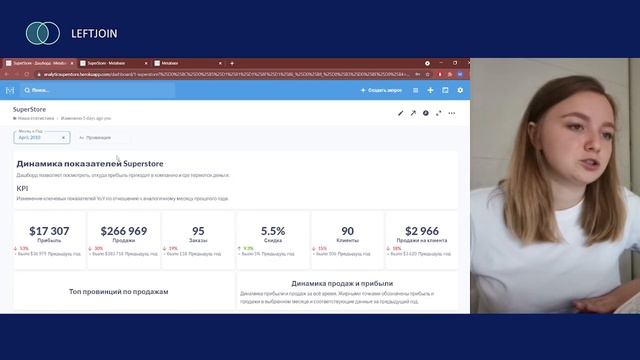
Task: Click the browser profile circle icon near window controls
Action: click(x=427, y=63)
